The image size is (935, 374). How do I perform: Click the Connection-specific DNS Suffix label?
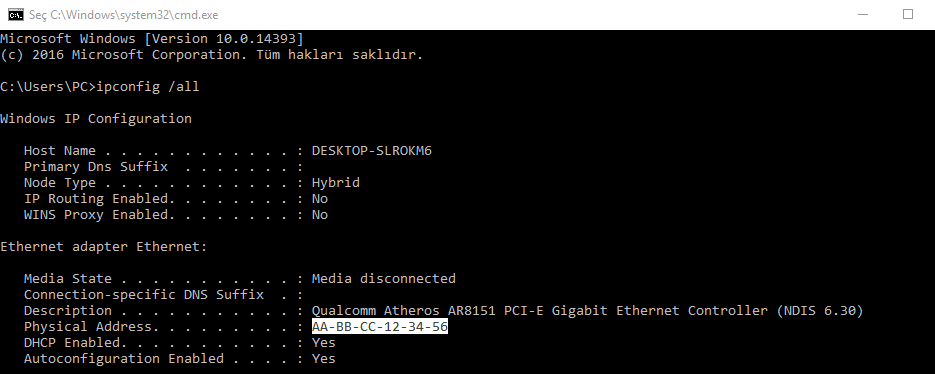click(144, 295)
